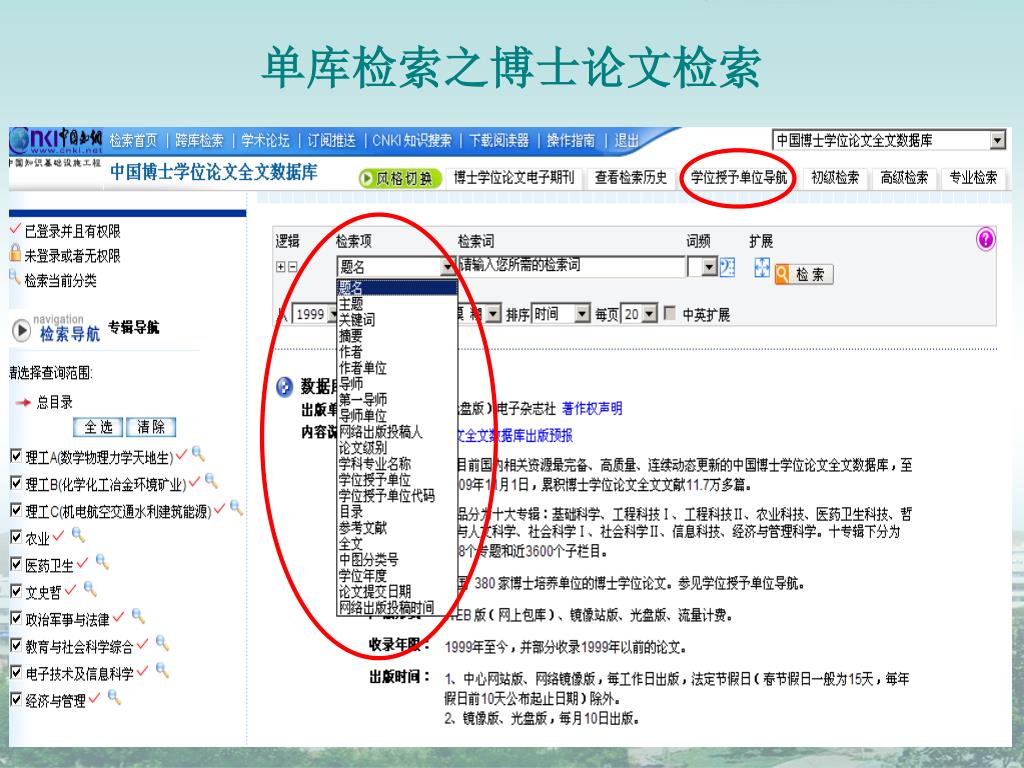The height and width of the screenshot is (768, 1024).
Task: Click the green 风格切换 button
Action: point(400,178)
